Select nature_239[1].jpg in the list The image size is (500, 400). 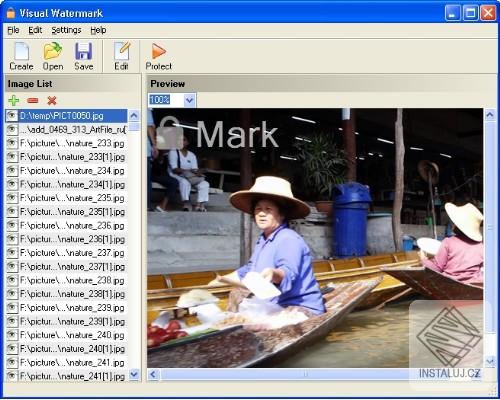coord(66,321)
